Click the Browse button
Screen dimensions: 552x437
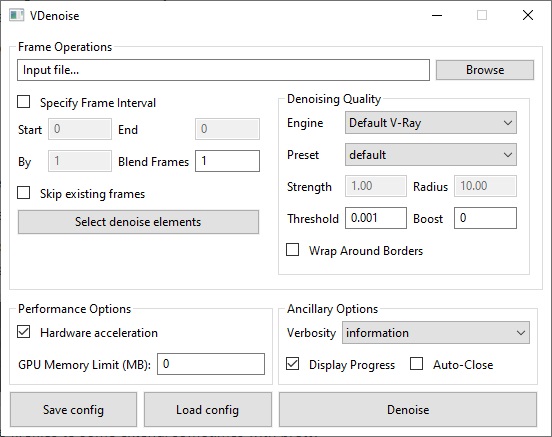pos(485,70)
